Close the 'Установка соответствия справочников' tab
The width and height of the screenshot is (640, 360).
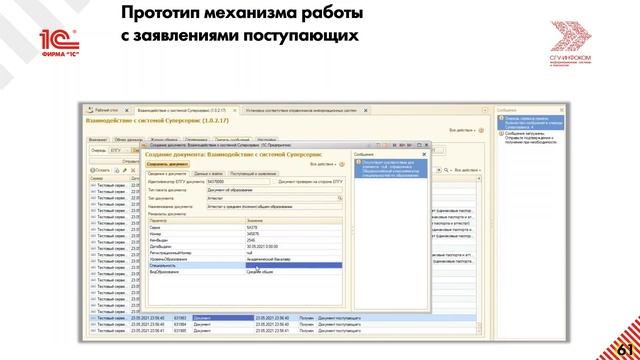[366, 111]
